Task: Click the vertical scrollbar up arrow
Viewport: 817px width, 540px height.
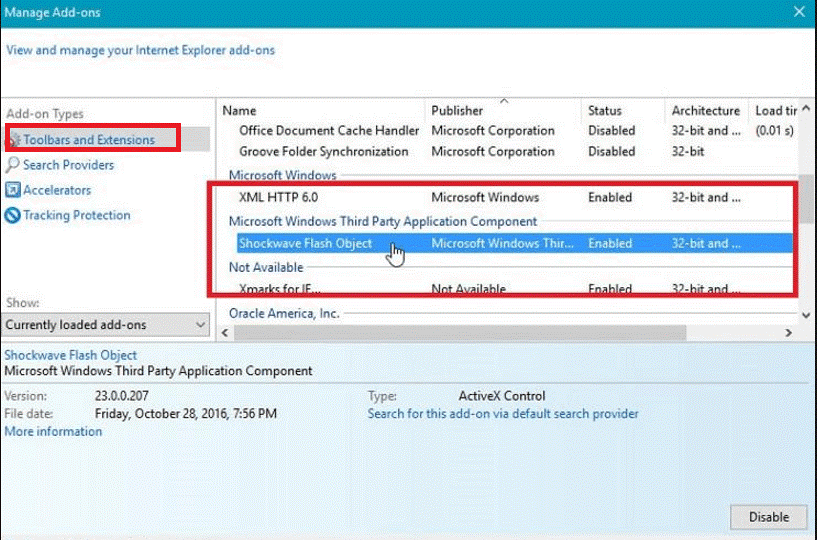Action: coord(806,108)
